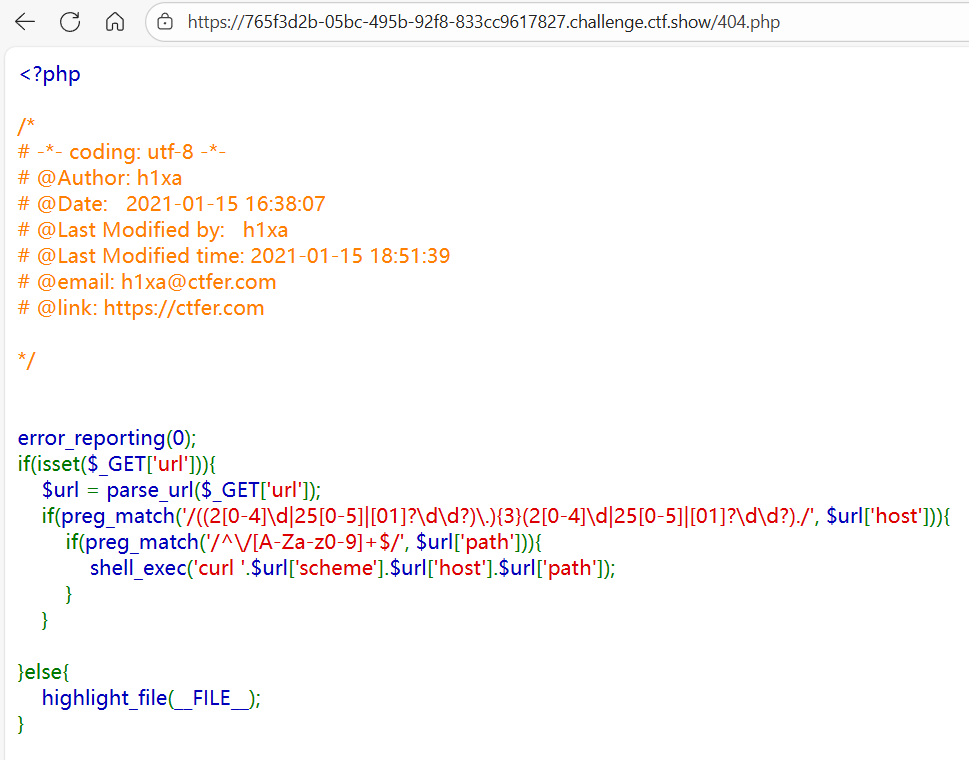
Task: Click the '@Last Modified by: h1xa' line
Action: pos(153,230)
